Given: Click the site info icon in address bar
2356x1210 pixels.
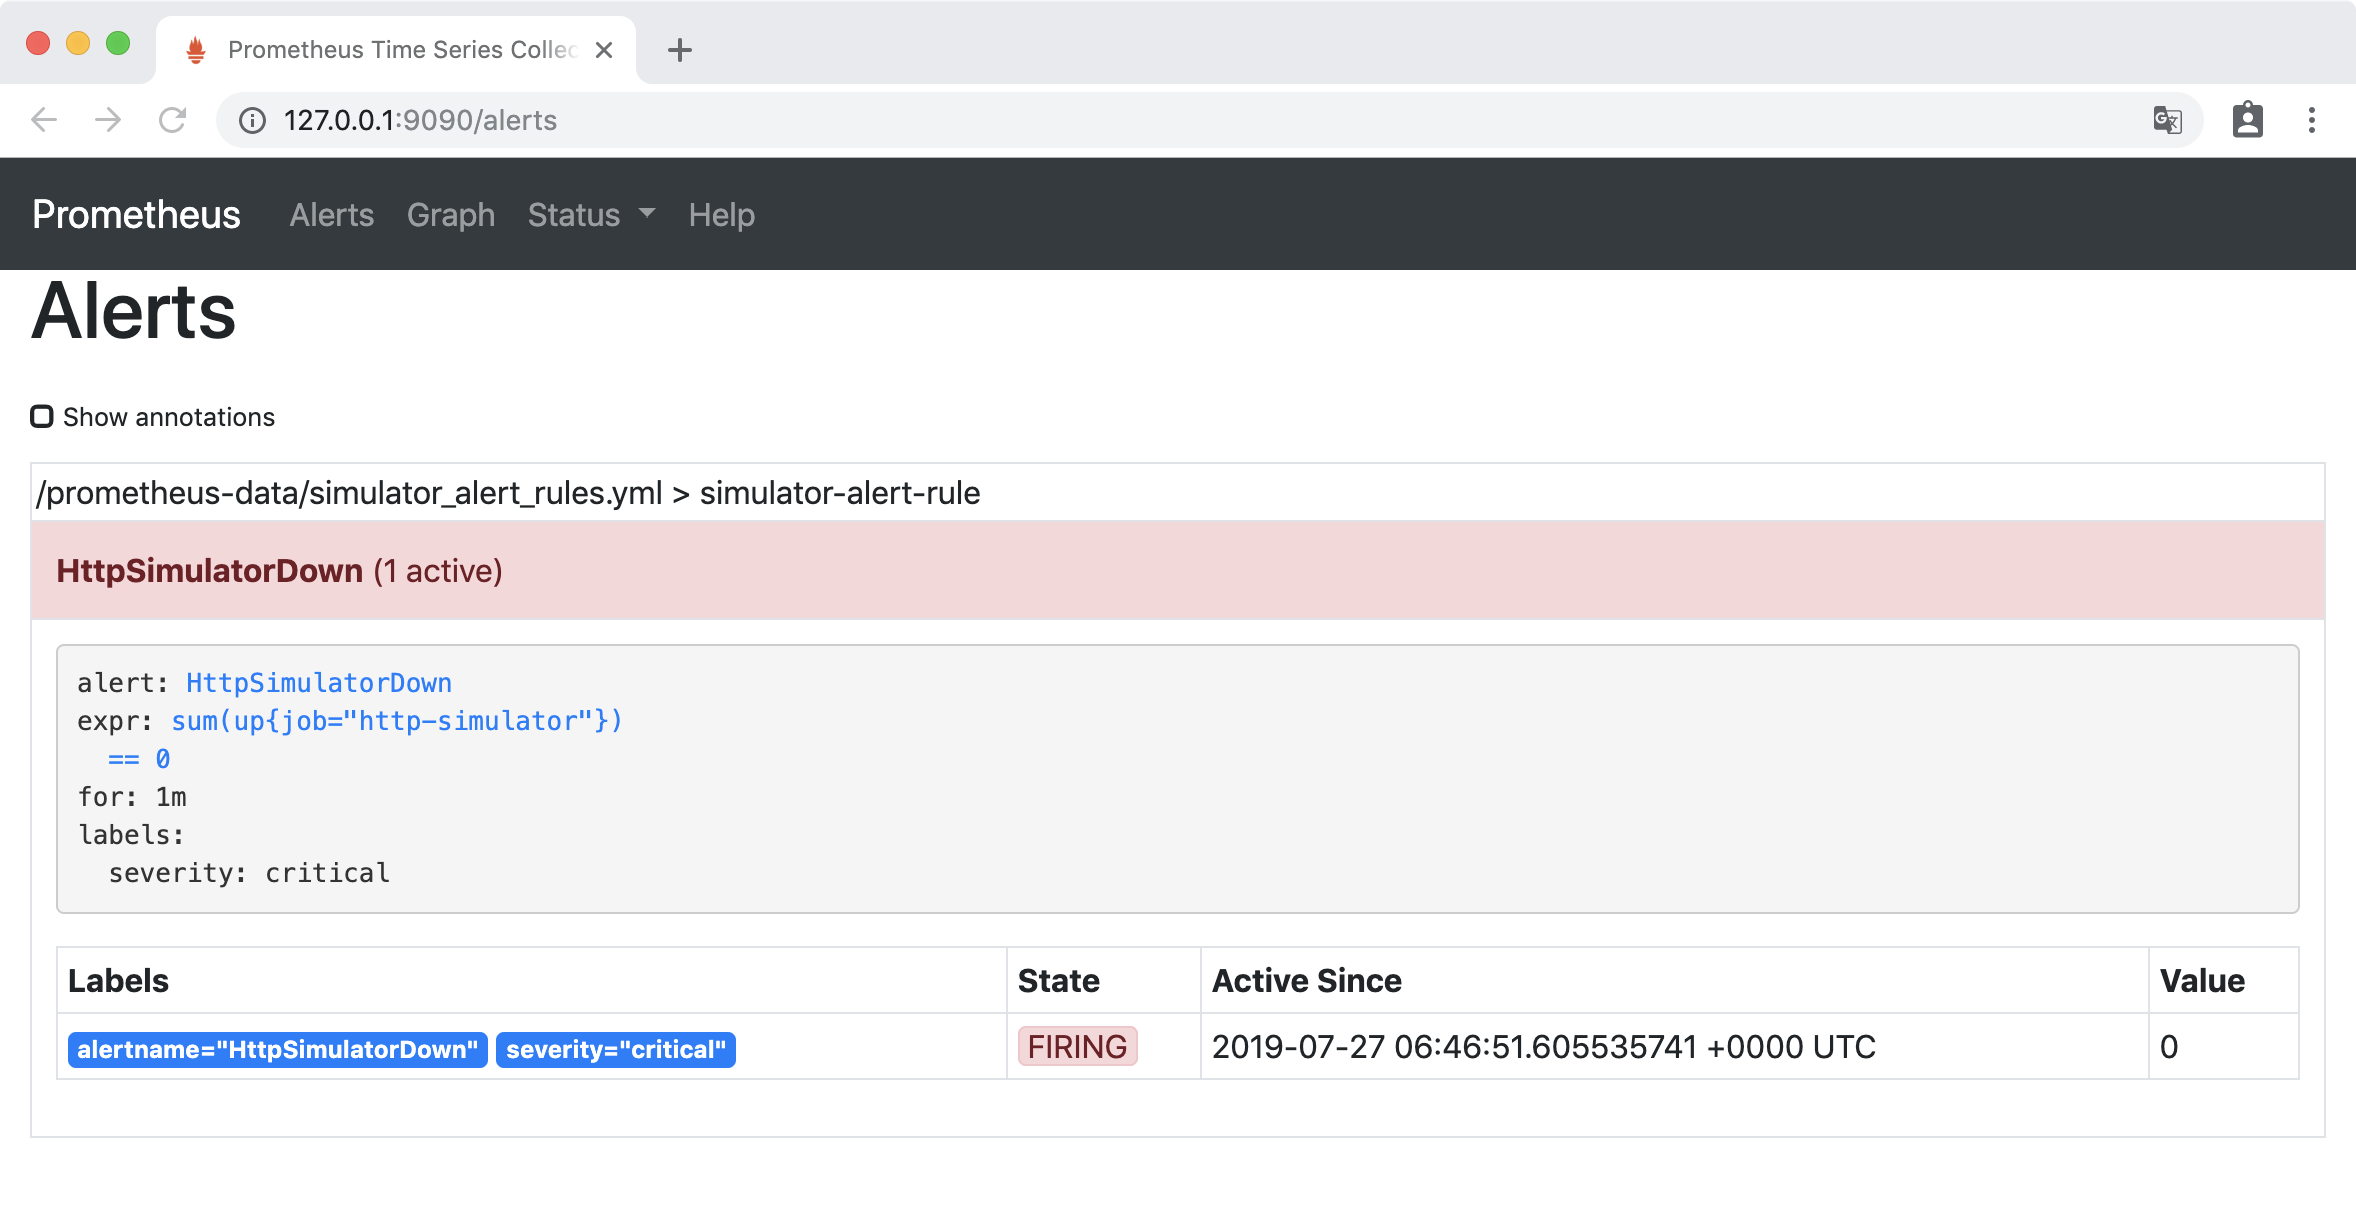Looking at the screenshot, I should (252, 121).
